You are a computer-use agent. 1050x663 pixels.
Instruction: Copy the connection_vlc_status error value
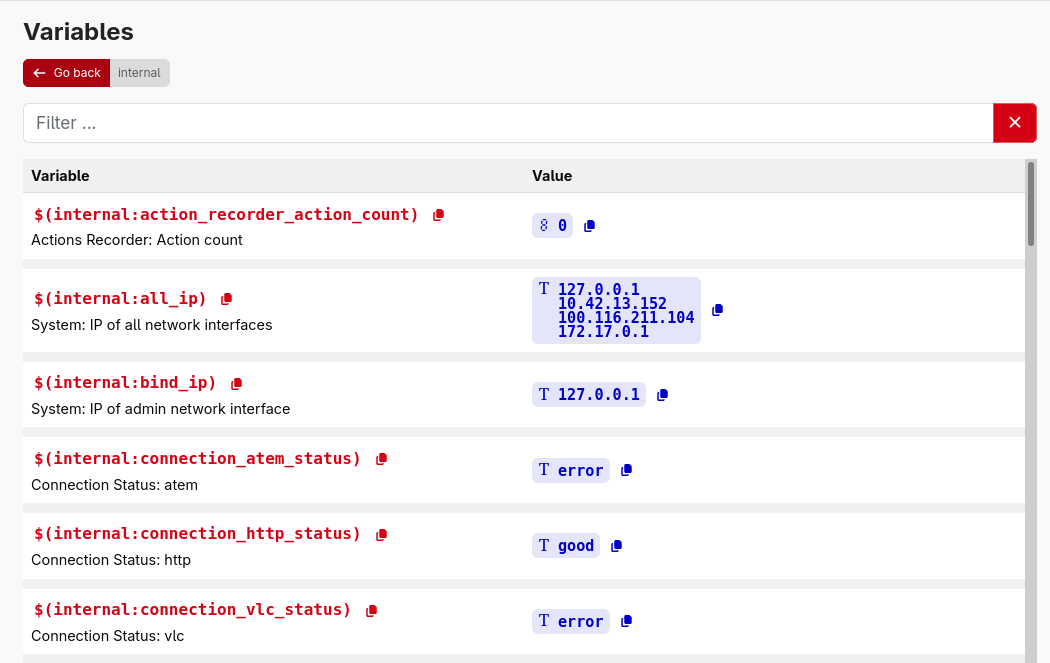[625, 620]
